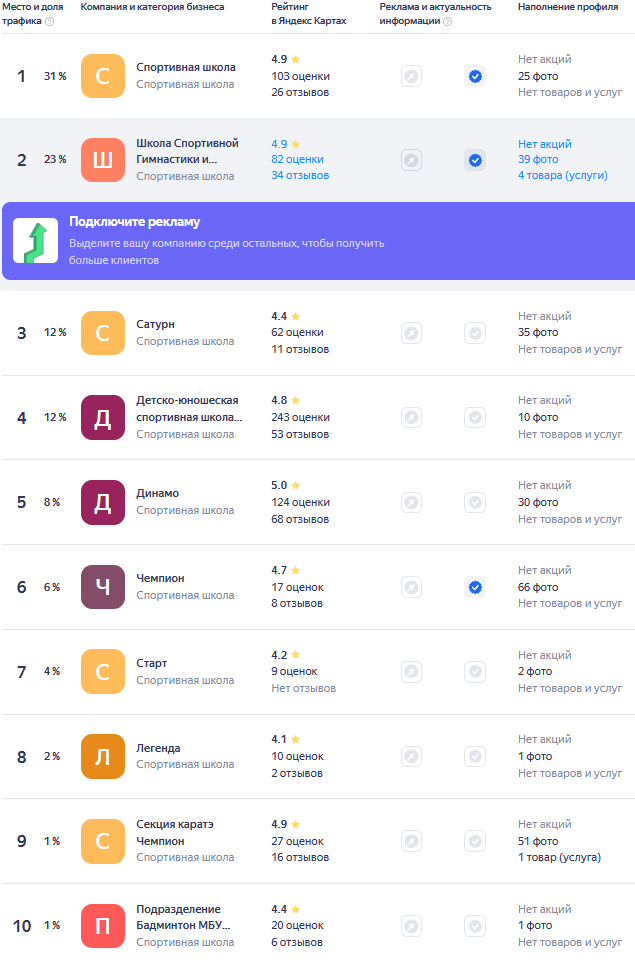Click 'Подразделение Бадминтон МБУ...' name
The image size is (635, 965).
click(x=183, y=918)
